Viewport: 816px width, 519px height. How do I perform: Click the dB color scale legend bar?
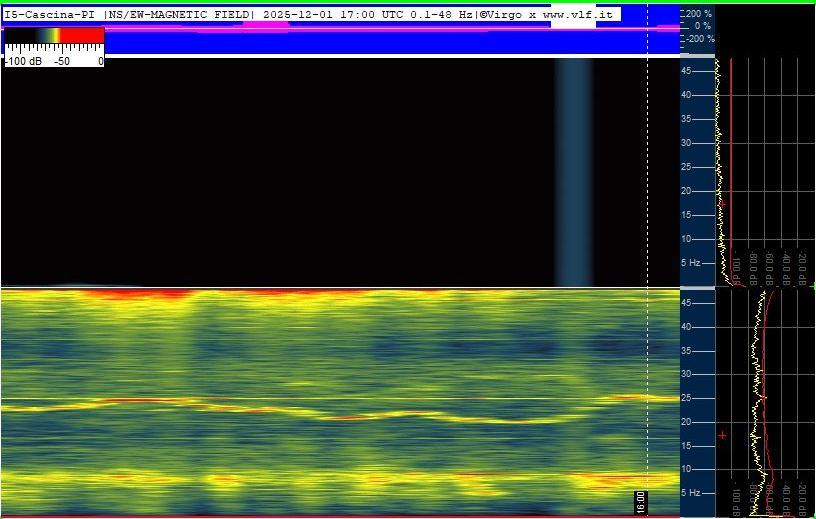click(x=54, y=36)
